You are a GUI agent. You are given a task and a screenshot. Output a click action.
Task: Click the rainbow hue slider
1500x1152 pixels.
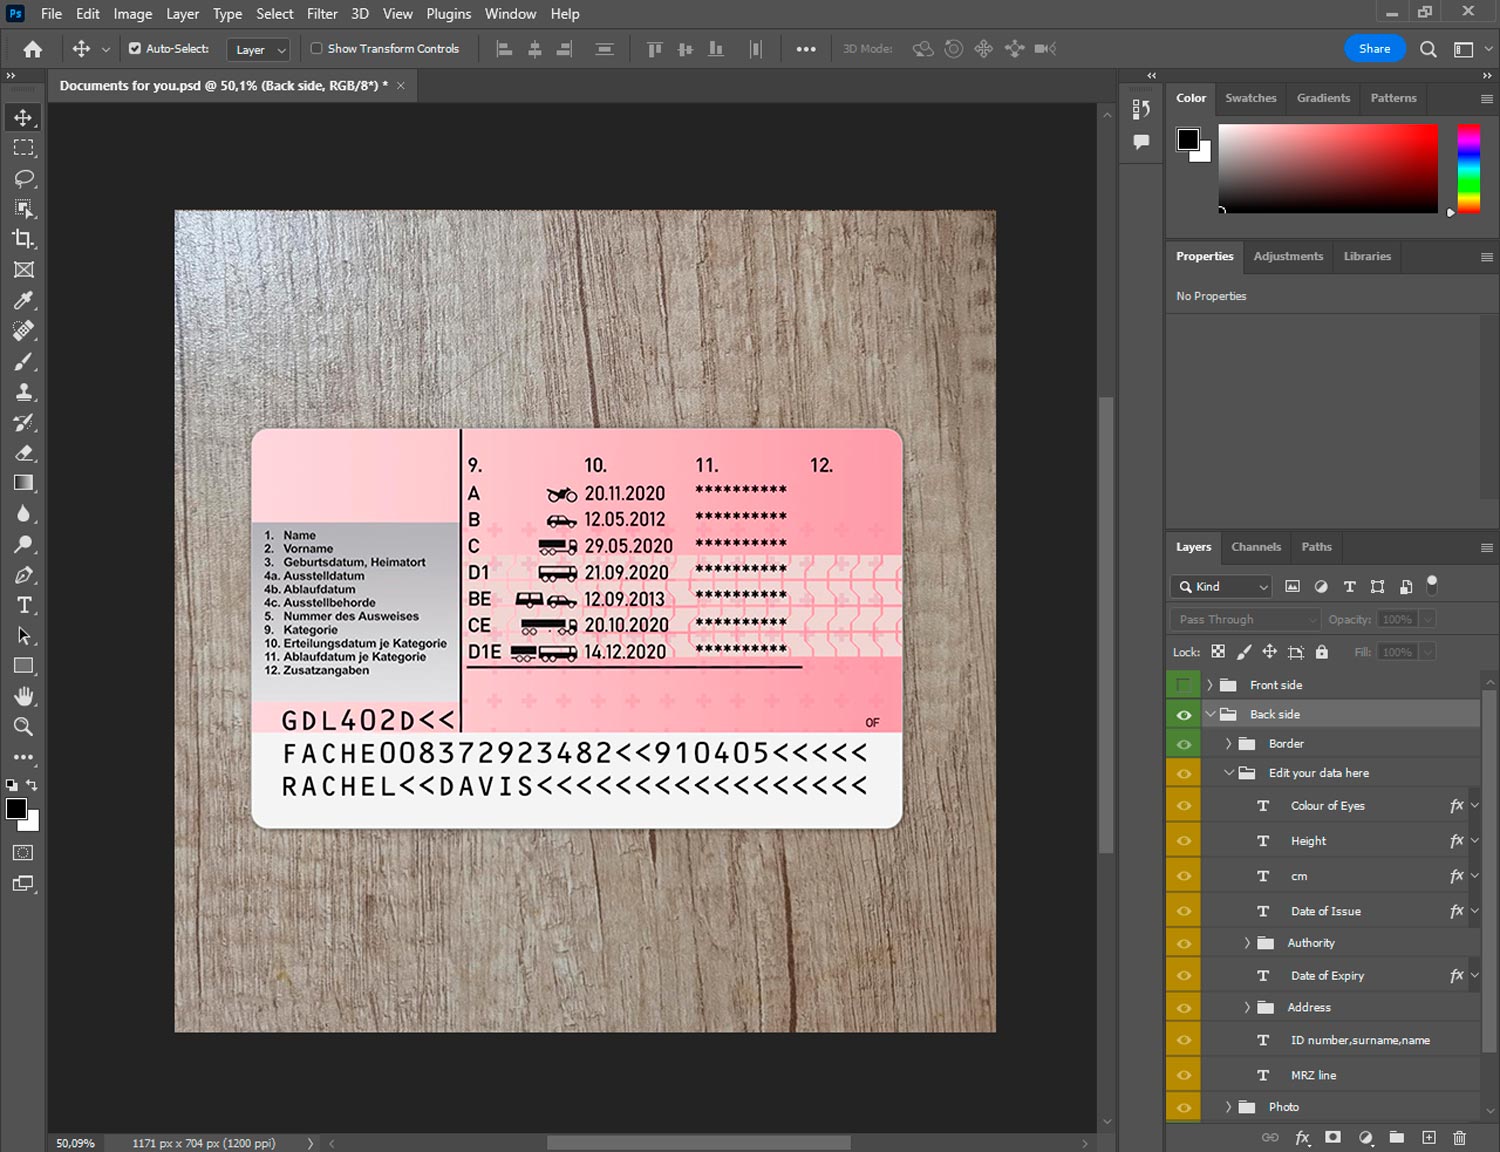pos(1468,168)
